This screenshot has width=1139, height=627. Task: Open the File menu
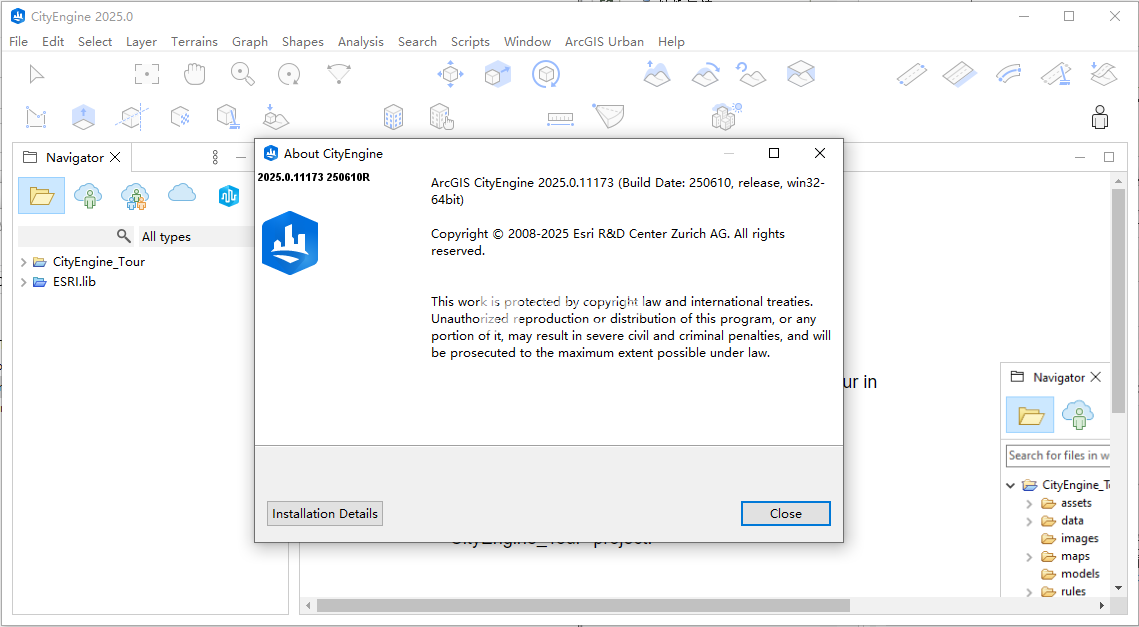click(18, 41)
